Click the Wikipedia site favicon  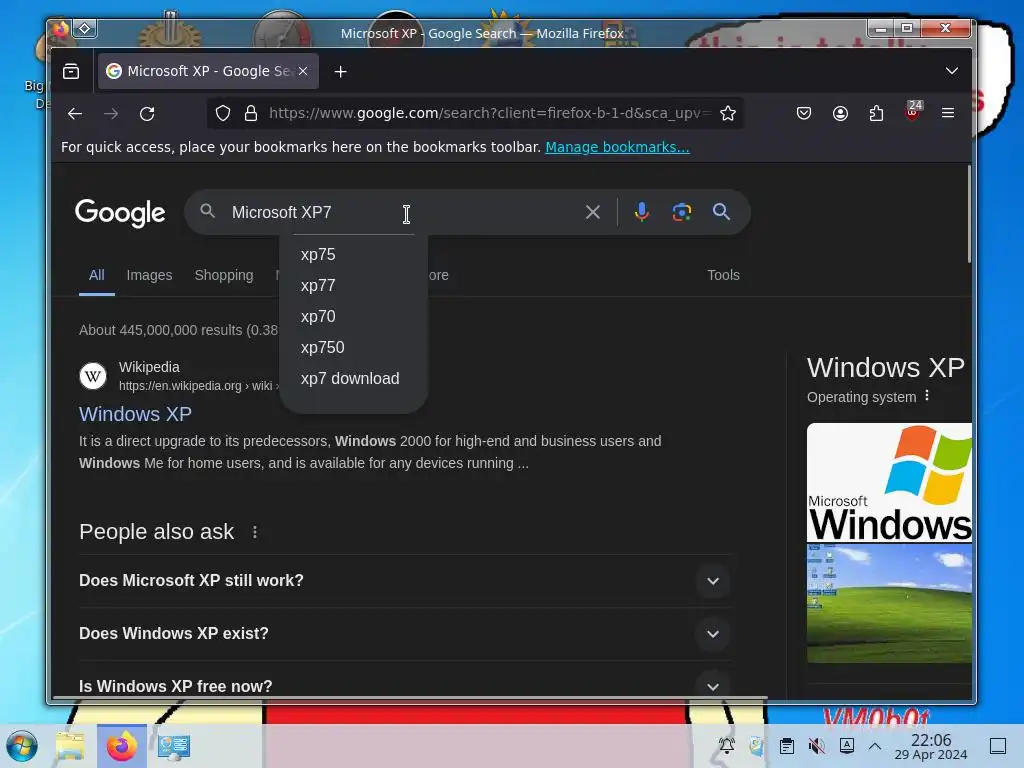[93, 376]
